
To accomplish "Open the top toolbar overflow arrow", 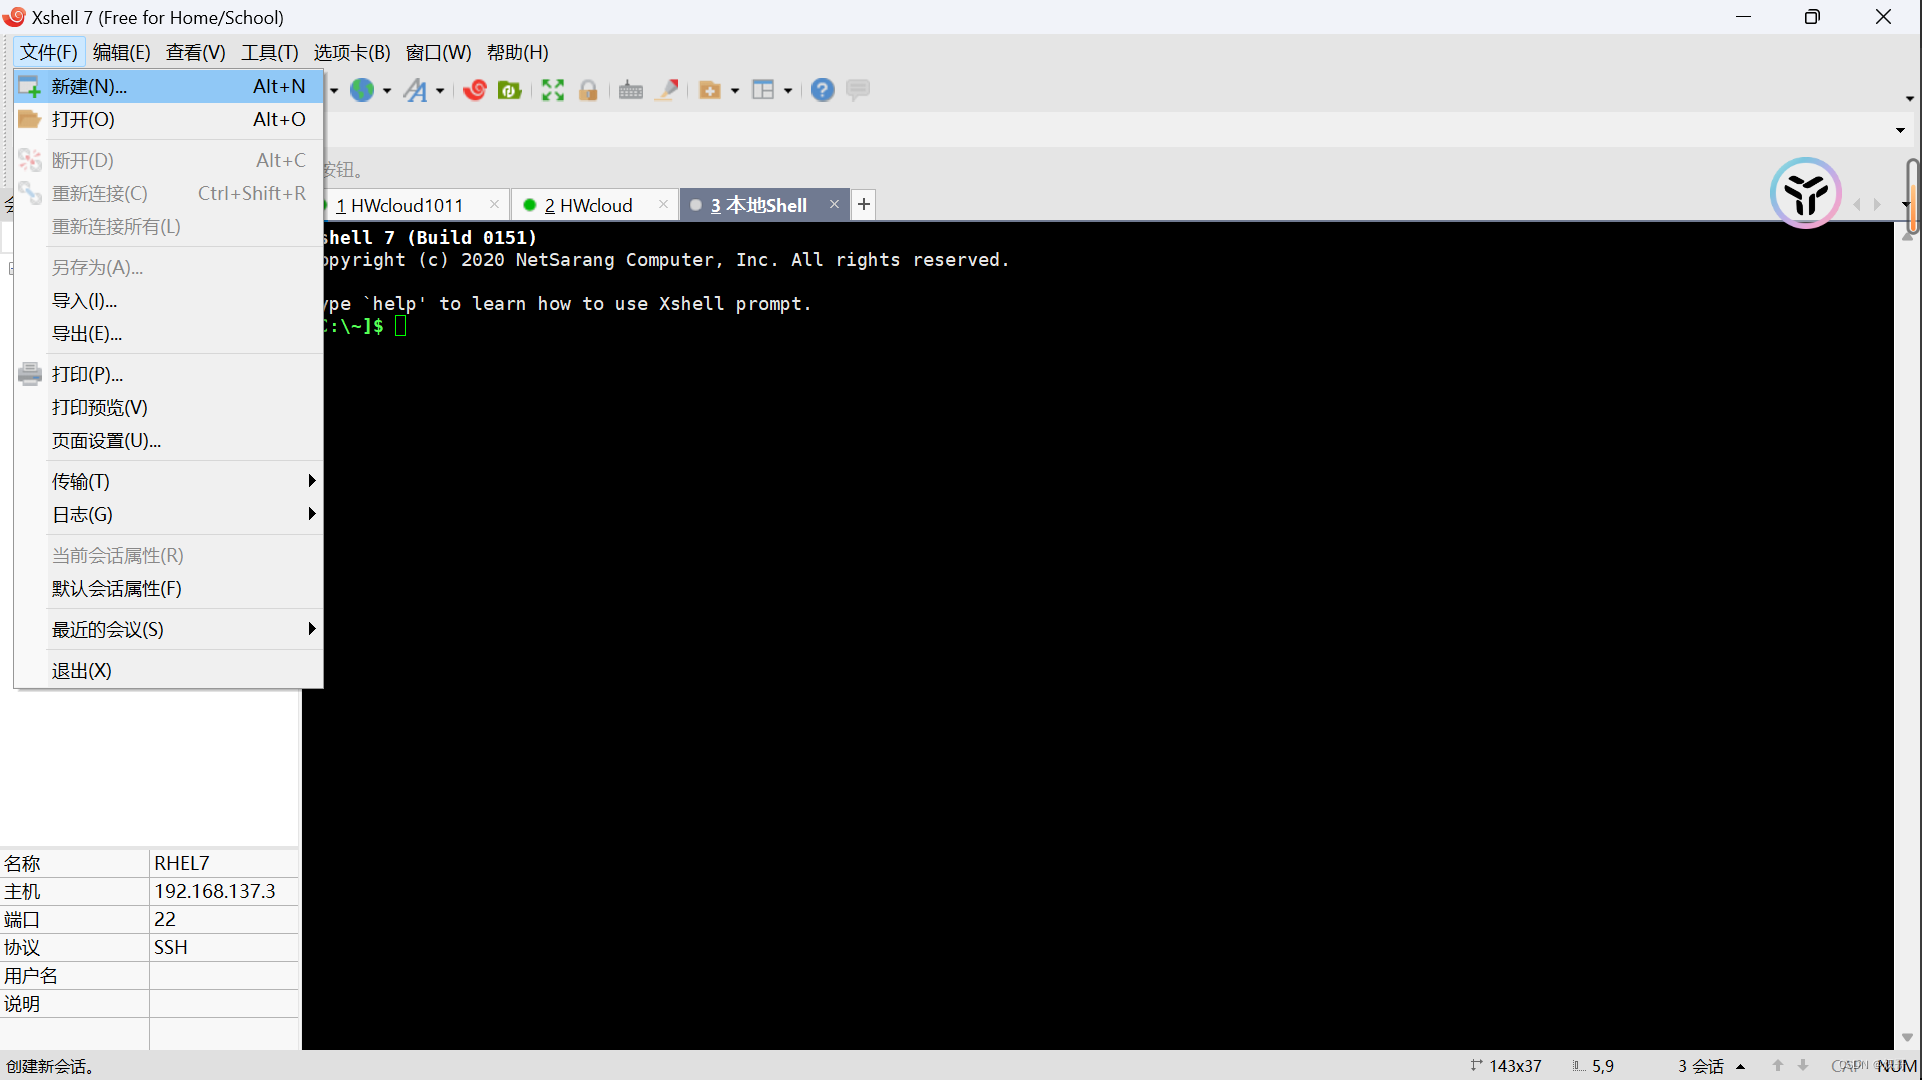I will pyautogui.click(x=1909, y=98).
